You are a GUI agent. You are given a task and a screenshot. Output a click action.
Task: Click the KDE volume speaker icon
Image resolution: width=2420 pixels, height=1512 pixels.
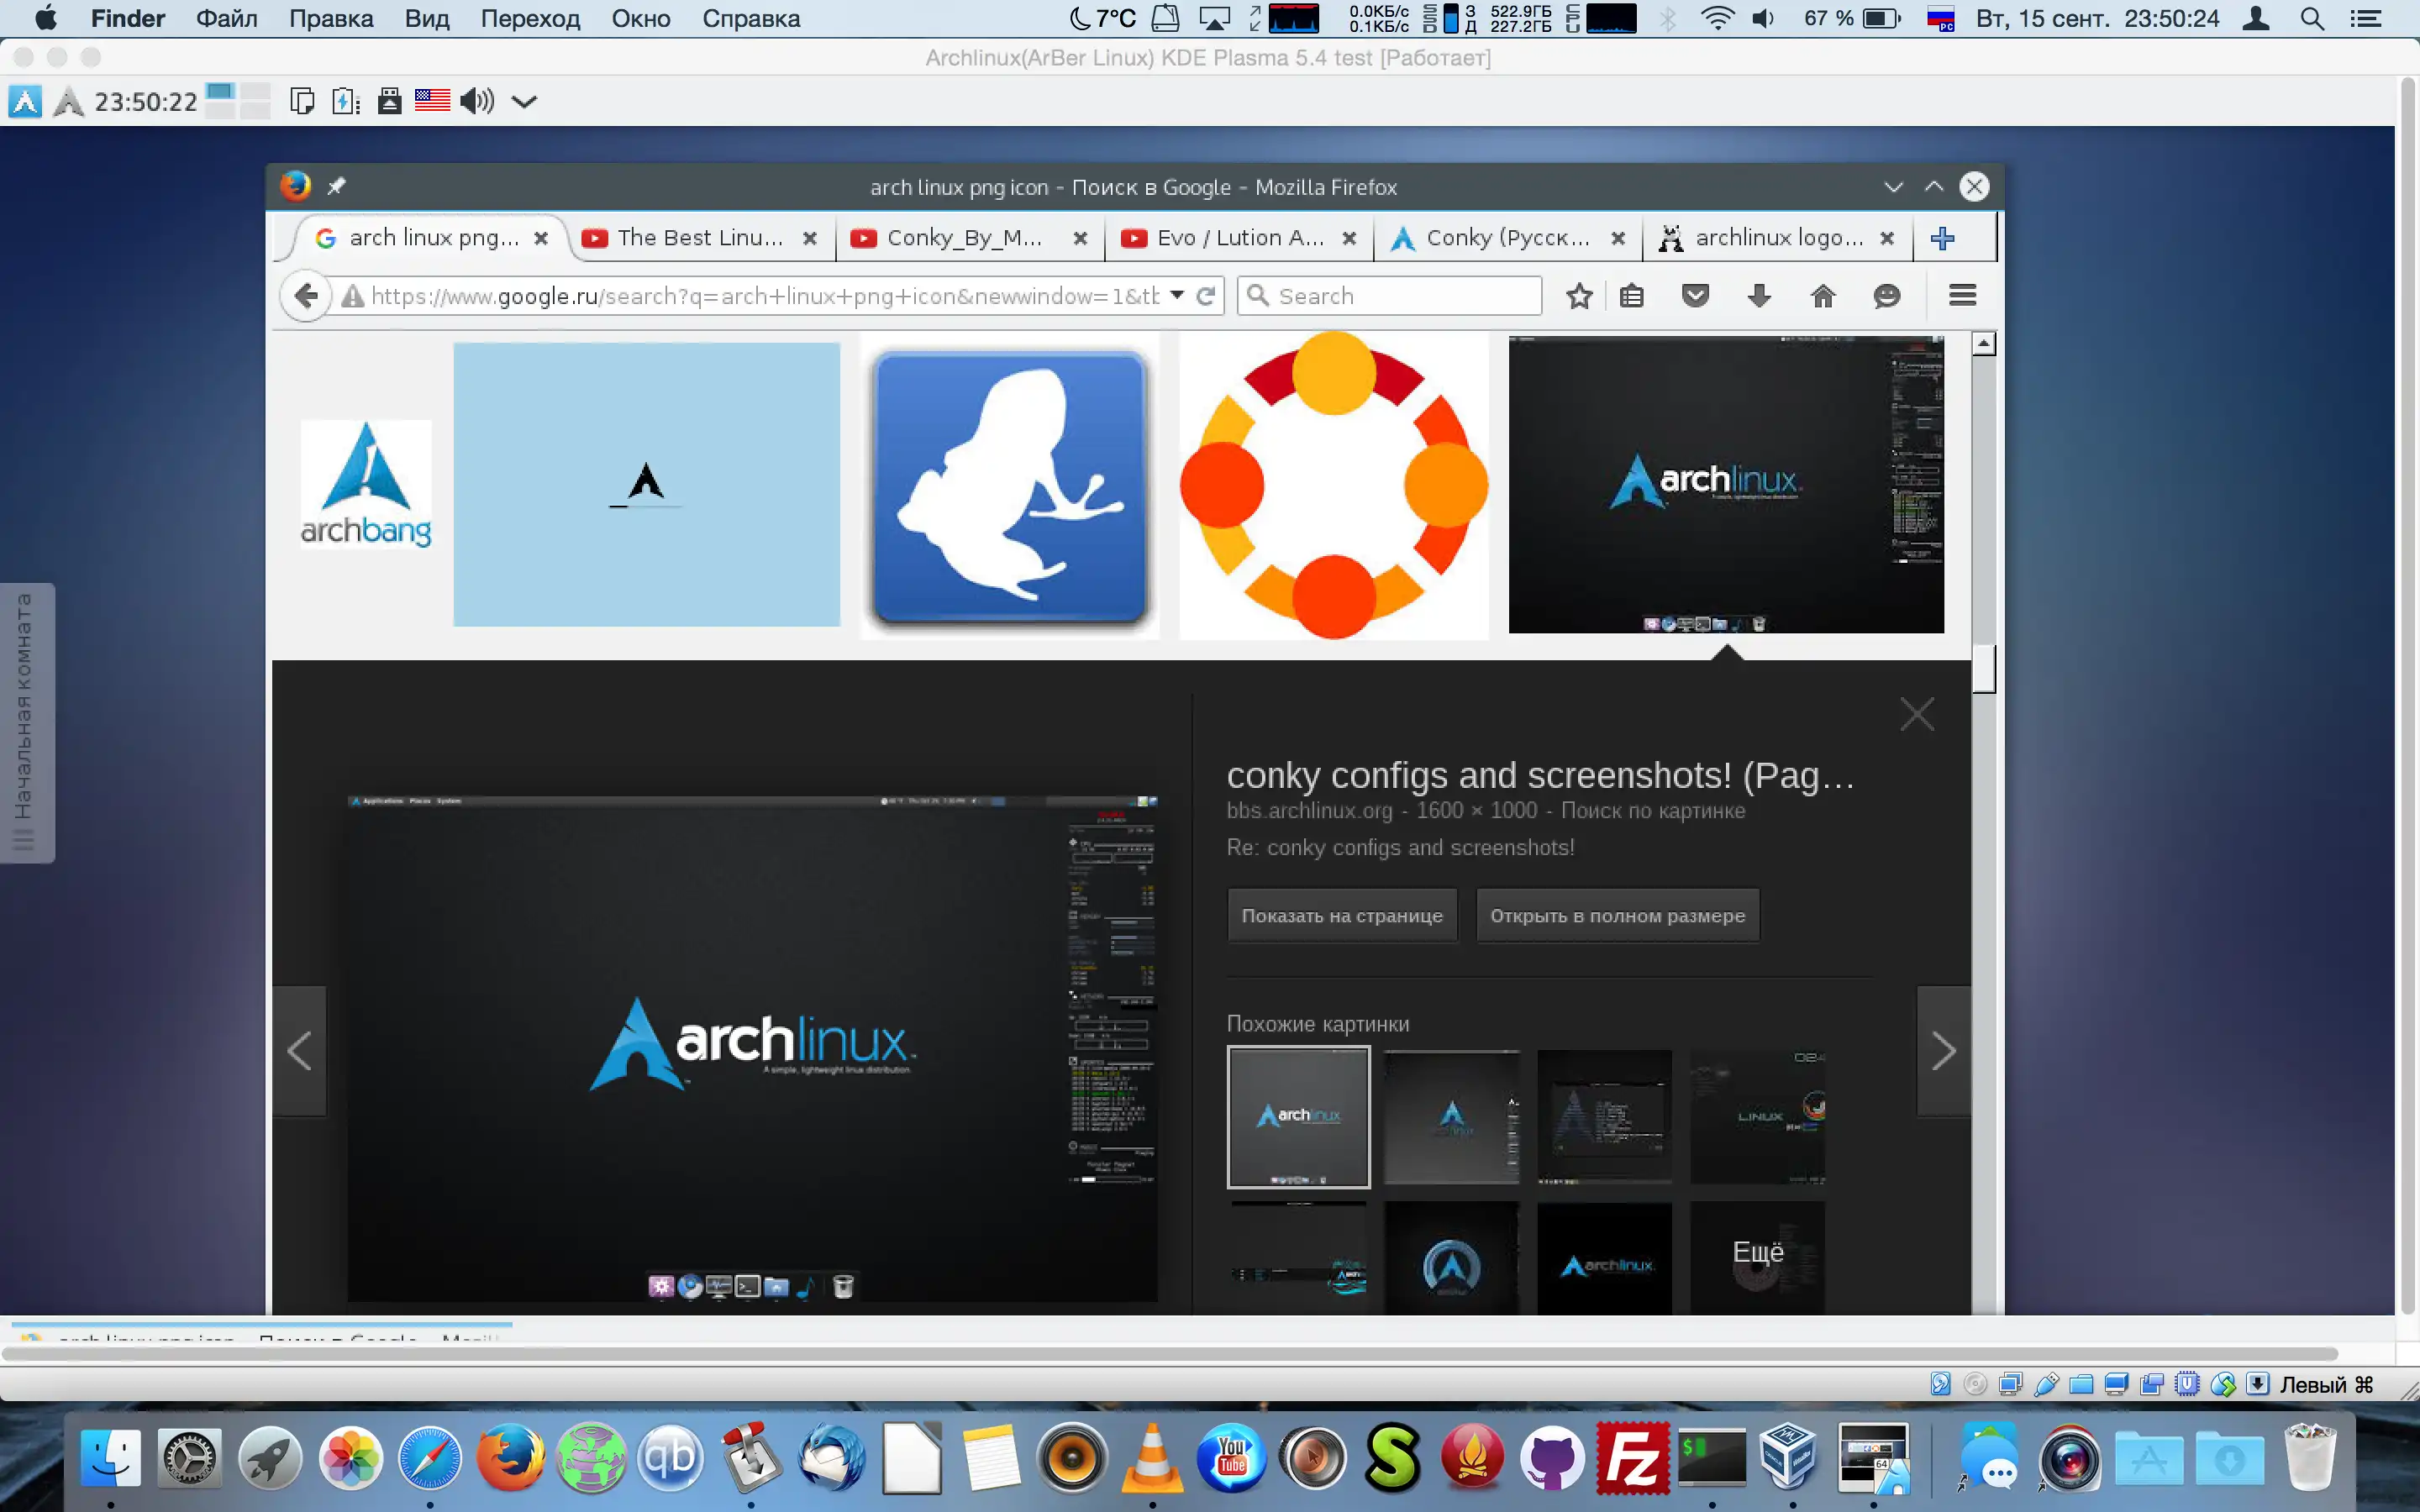pos(477,101)
